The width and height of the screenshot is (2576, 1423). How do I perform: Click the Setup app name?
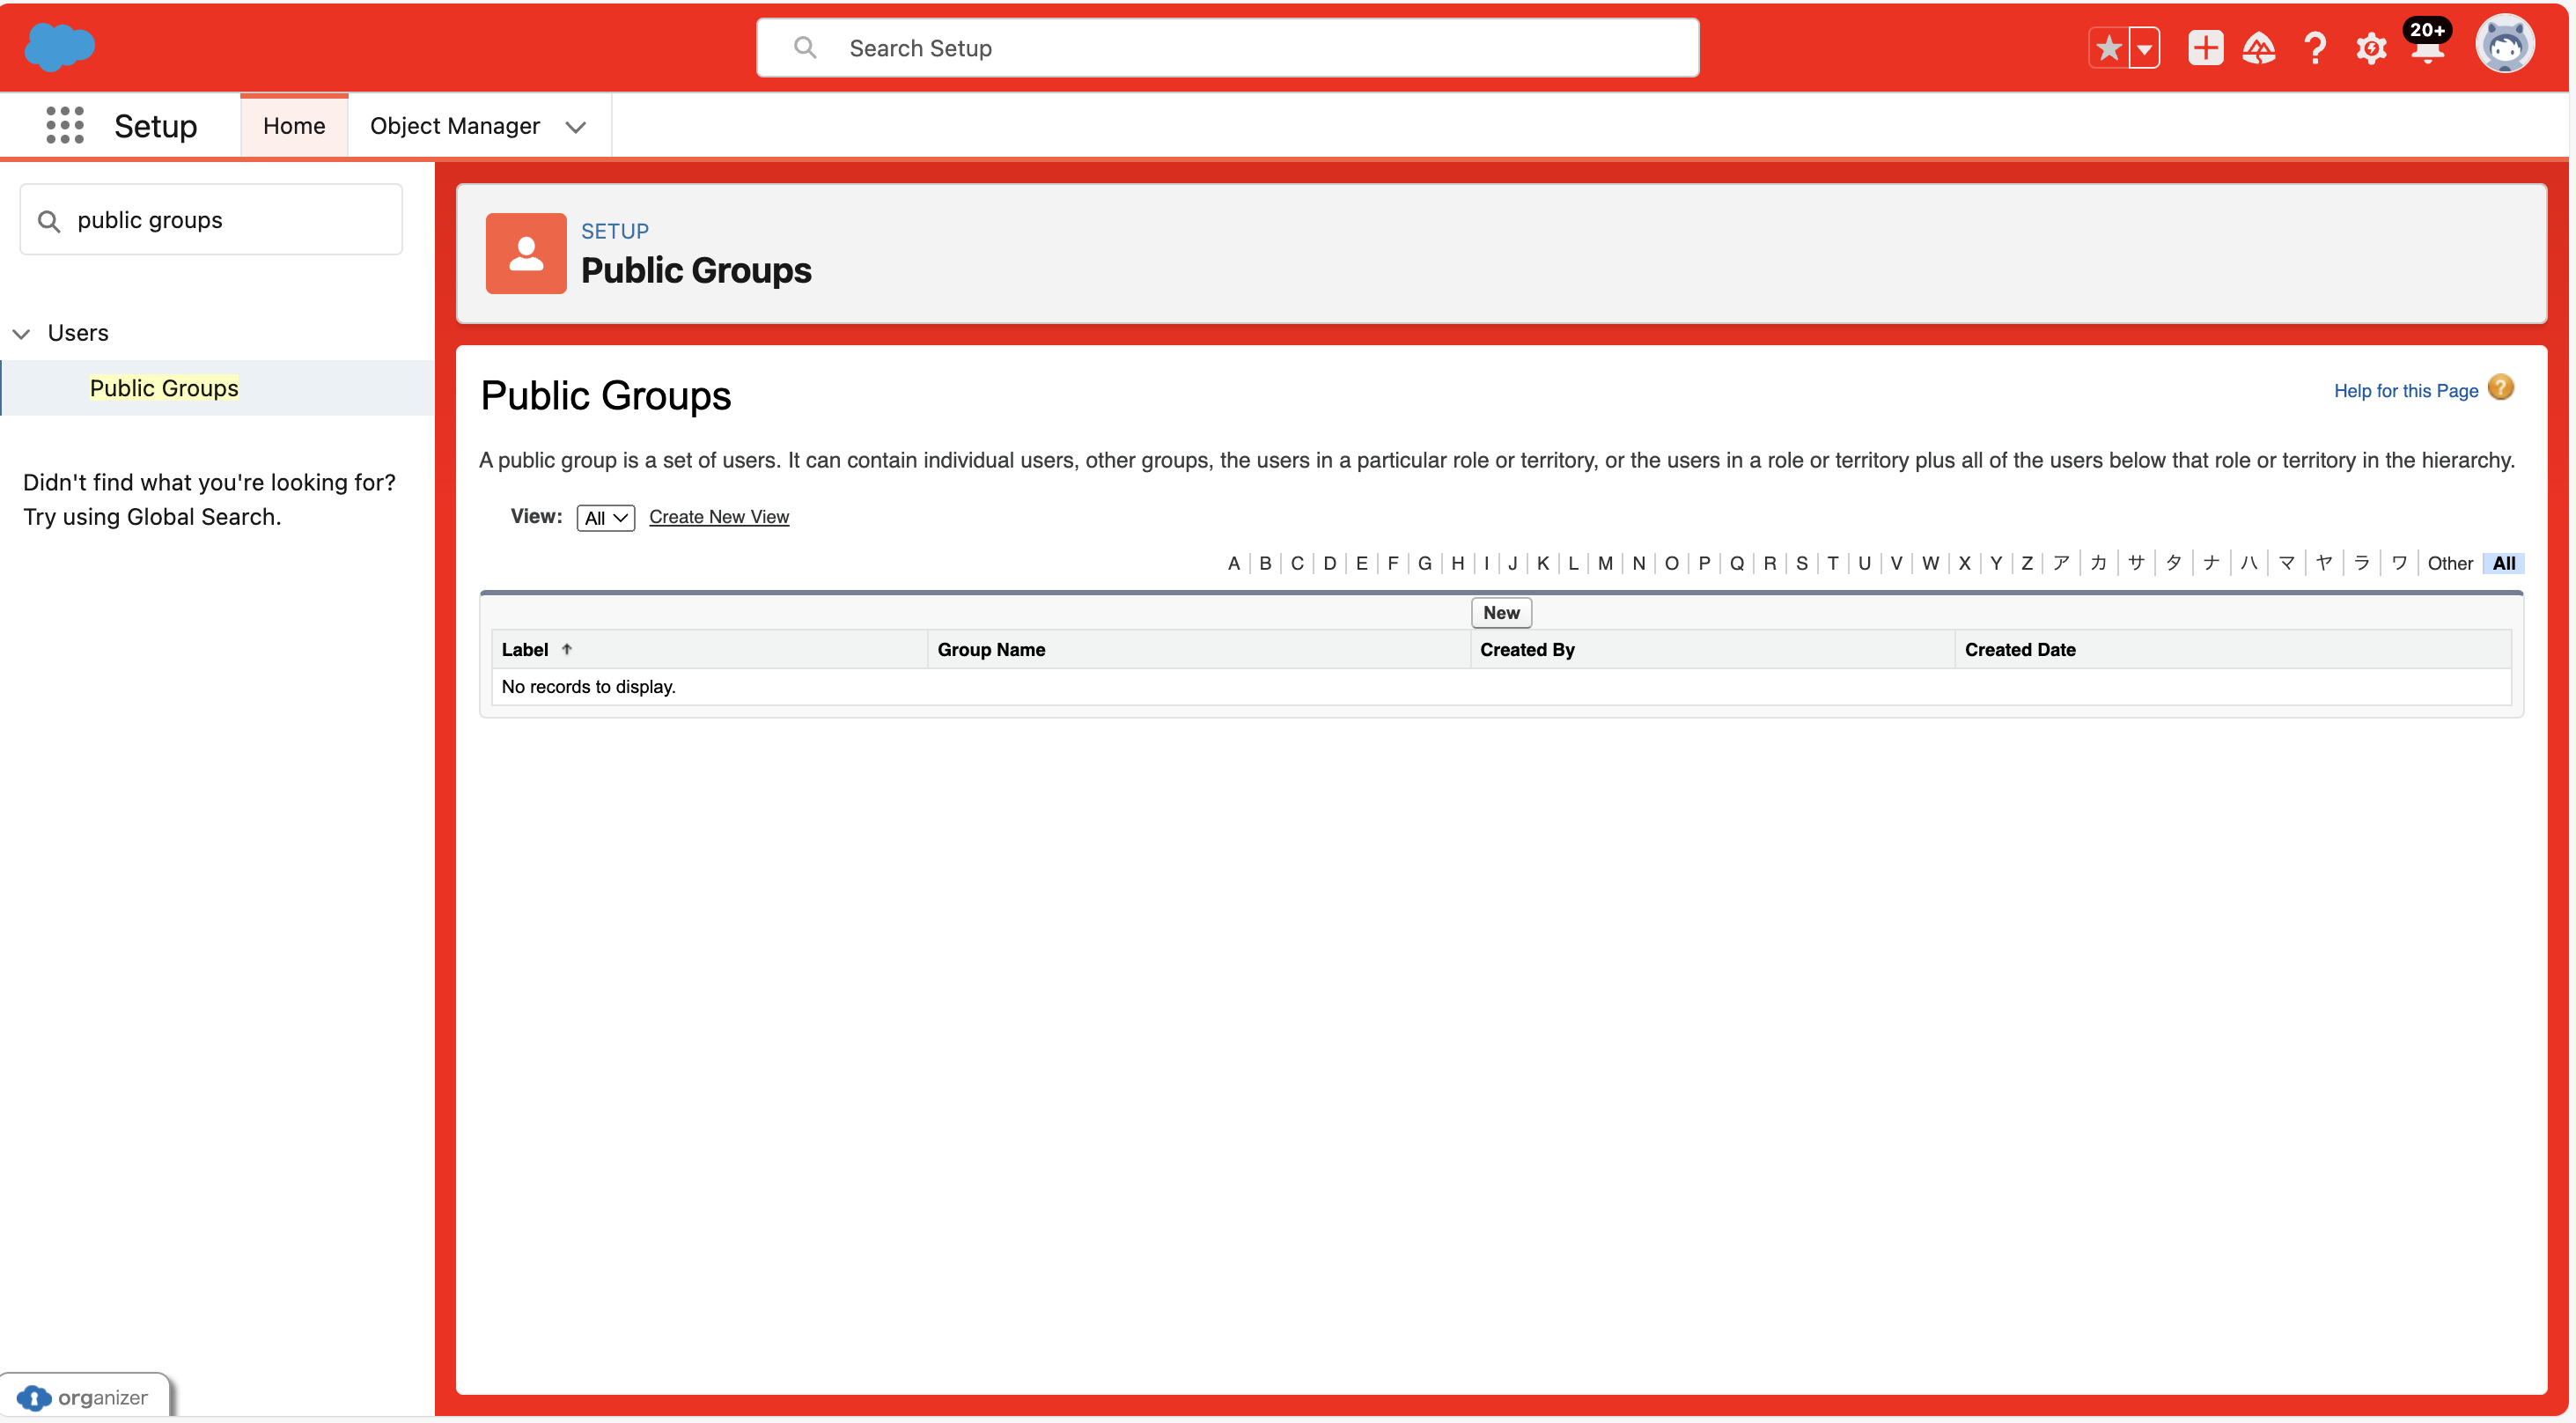pos(155,126)
